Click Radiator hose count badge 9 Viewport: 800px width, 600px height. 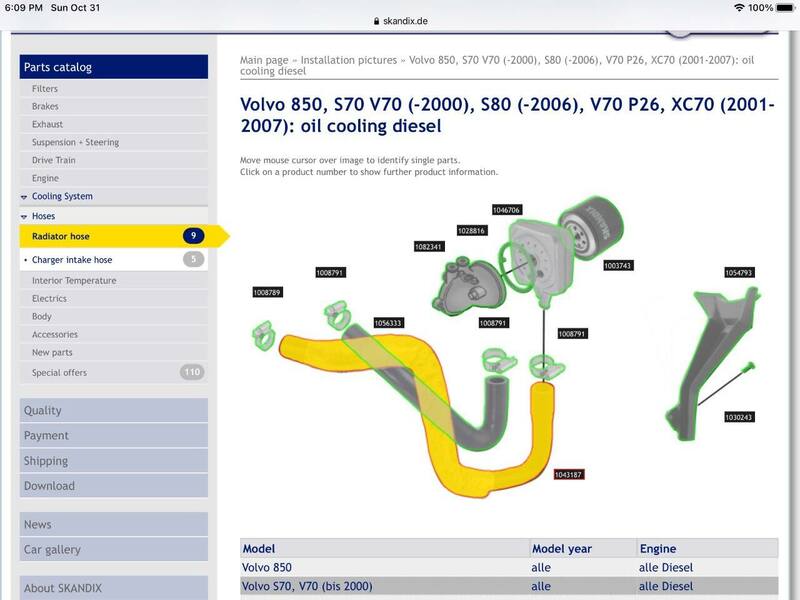(x=193, y=235)
